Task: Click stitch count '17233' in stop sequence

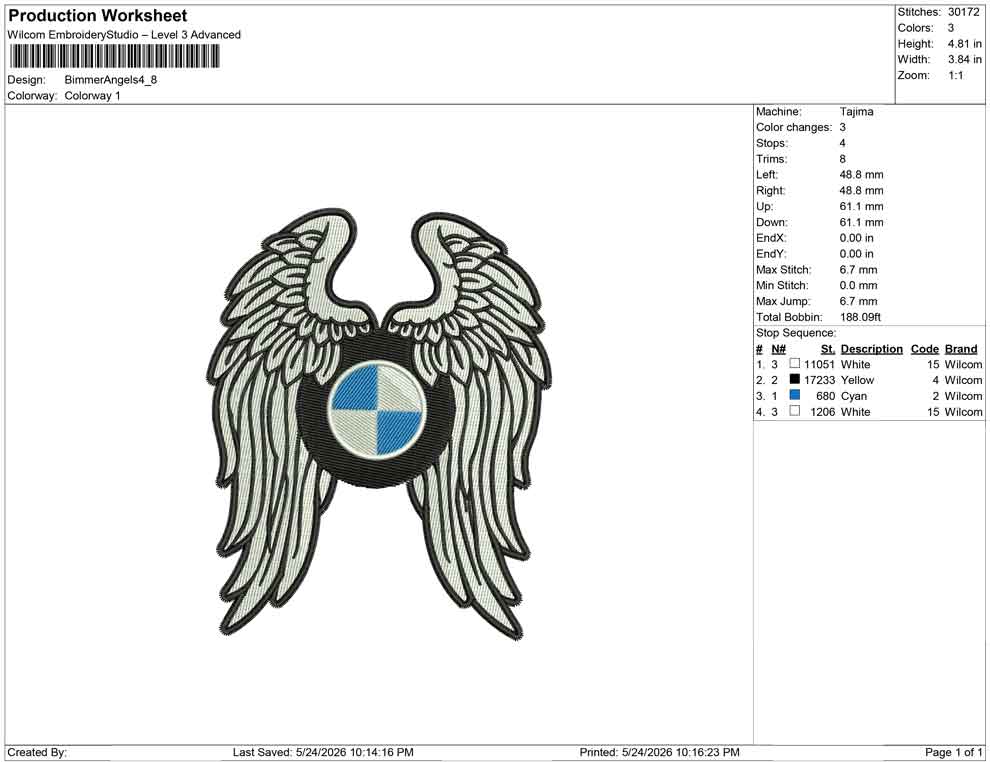Action: [820, 380]
